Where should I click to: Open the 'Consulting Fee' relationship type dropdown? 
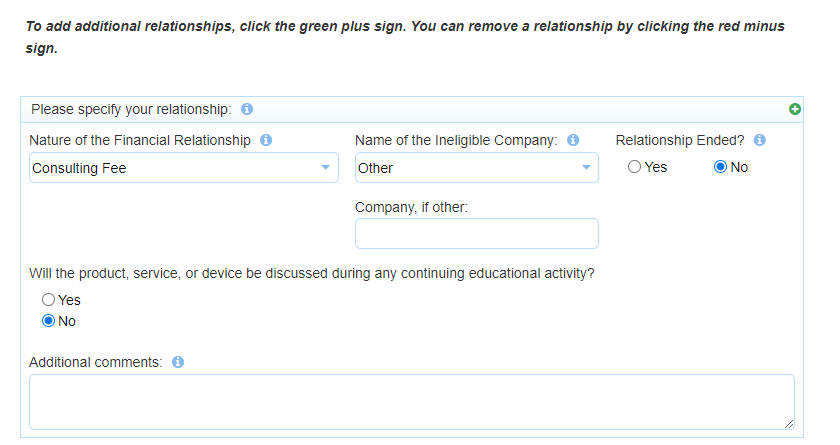click(185, 168)
